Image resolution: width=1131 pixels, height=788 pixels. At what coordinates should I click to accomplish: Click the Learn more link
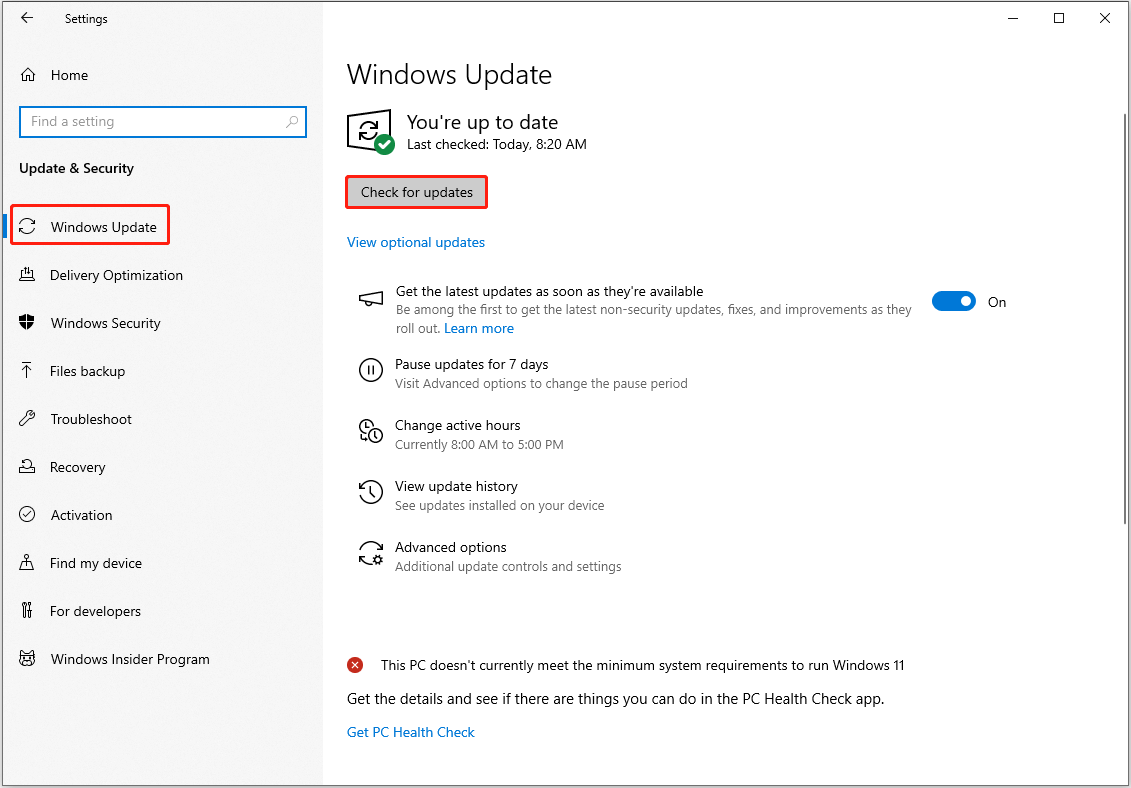[x=479, y=328]
